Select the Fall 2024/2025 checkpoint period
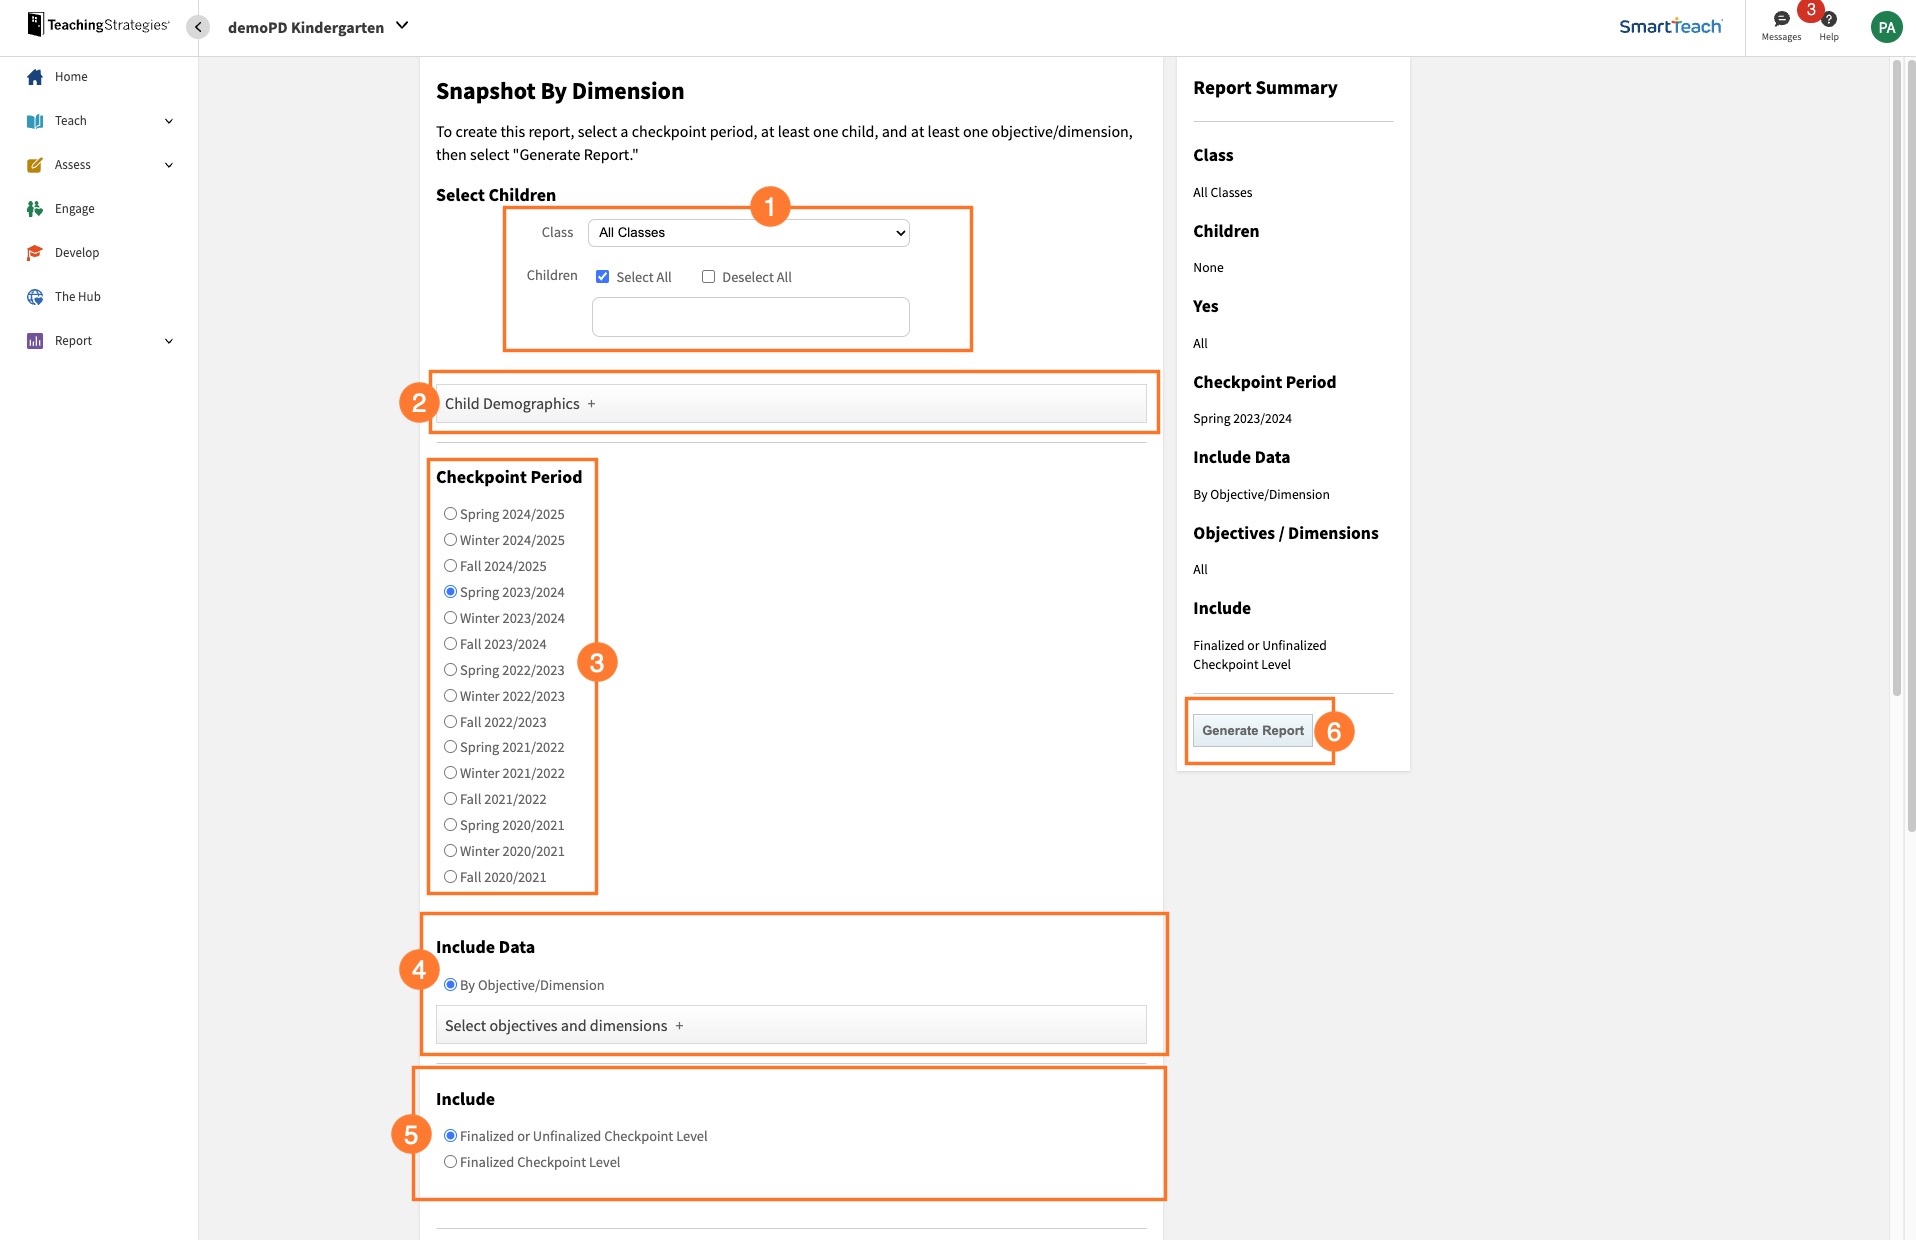This screenshot has height=1240, width=1916. coord(450,566)
